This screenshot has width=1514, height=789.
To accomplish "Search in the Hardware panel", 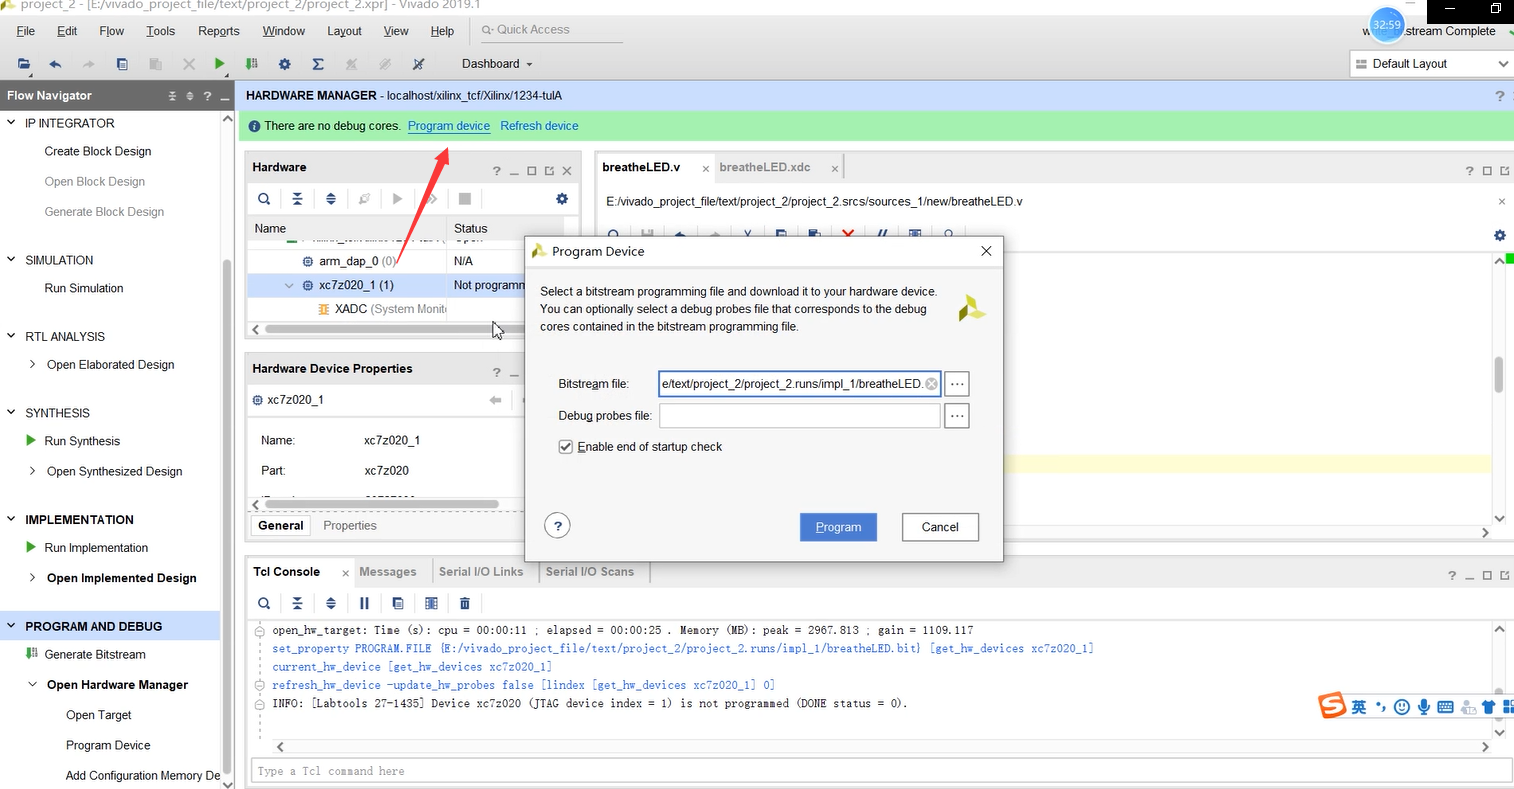I will pyautogui.click(x=264, y=199).
